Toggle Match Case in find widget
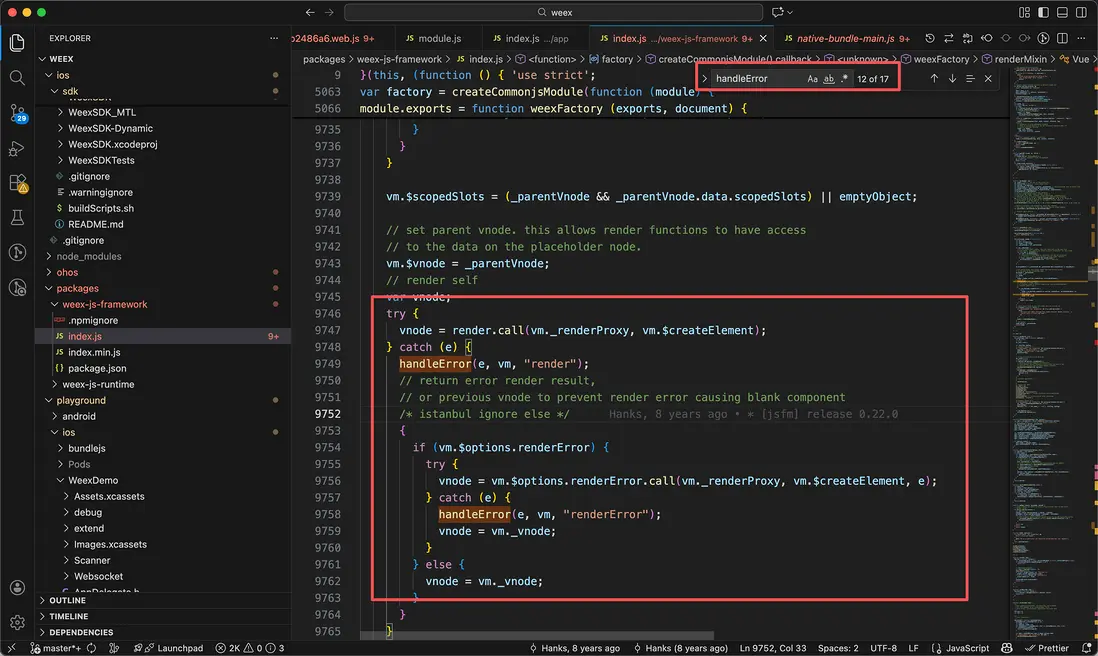This screenshot has width=1098, height=656. [812, 78]
